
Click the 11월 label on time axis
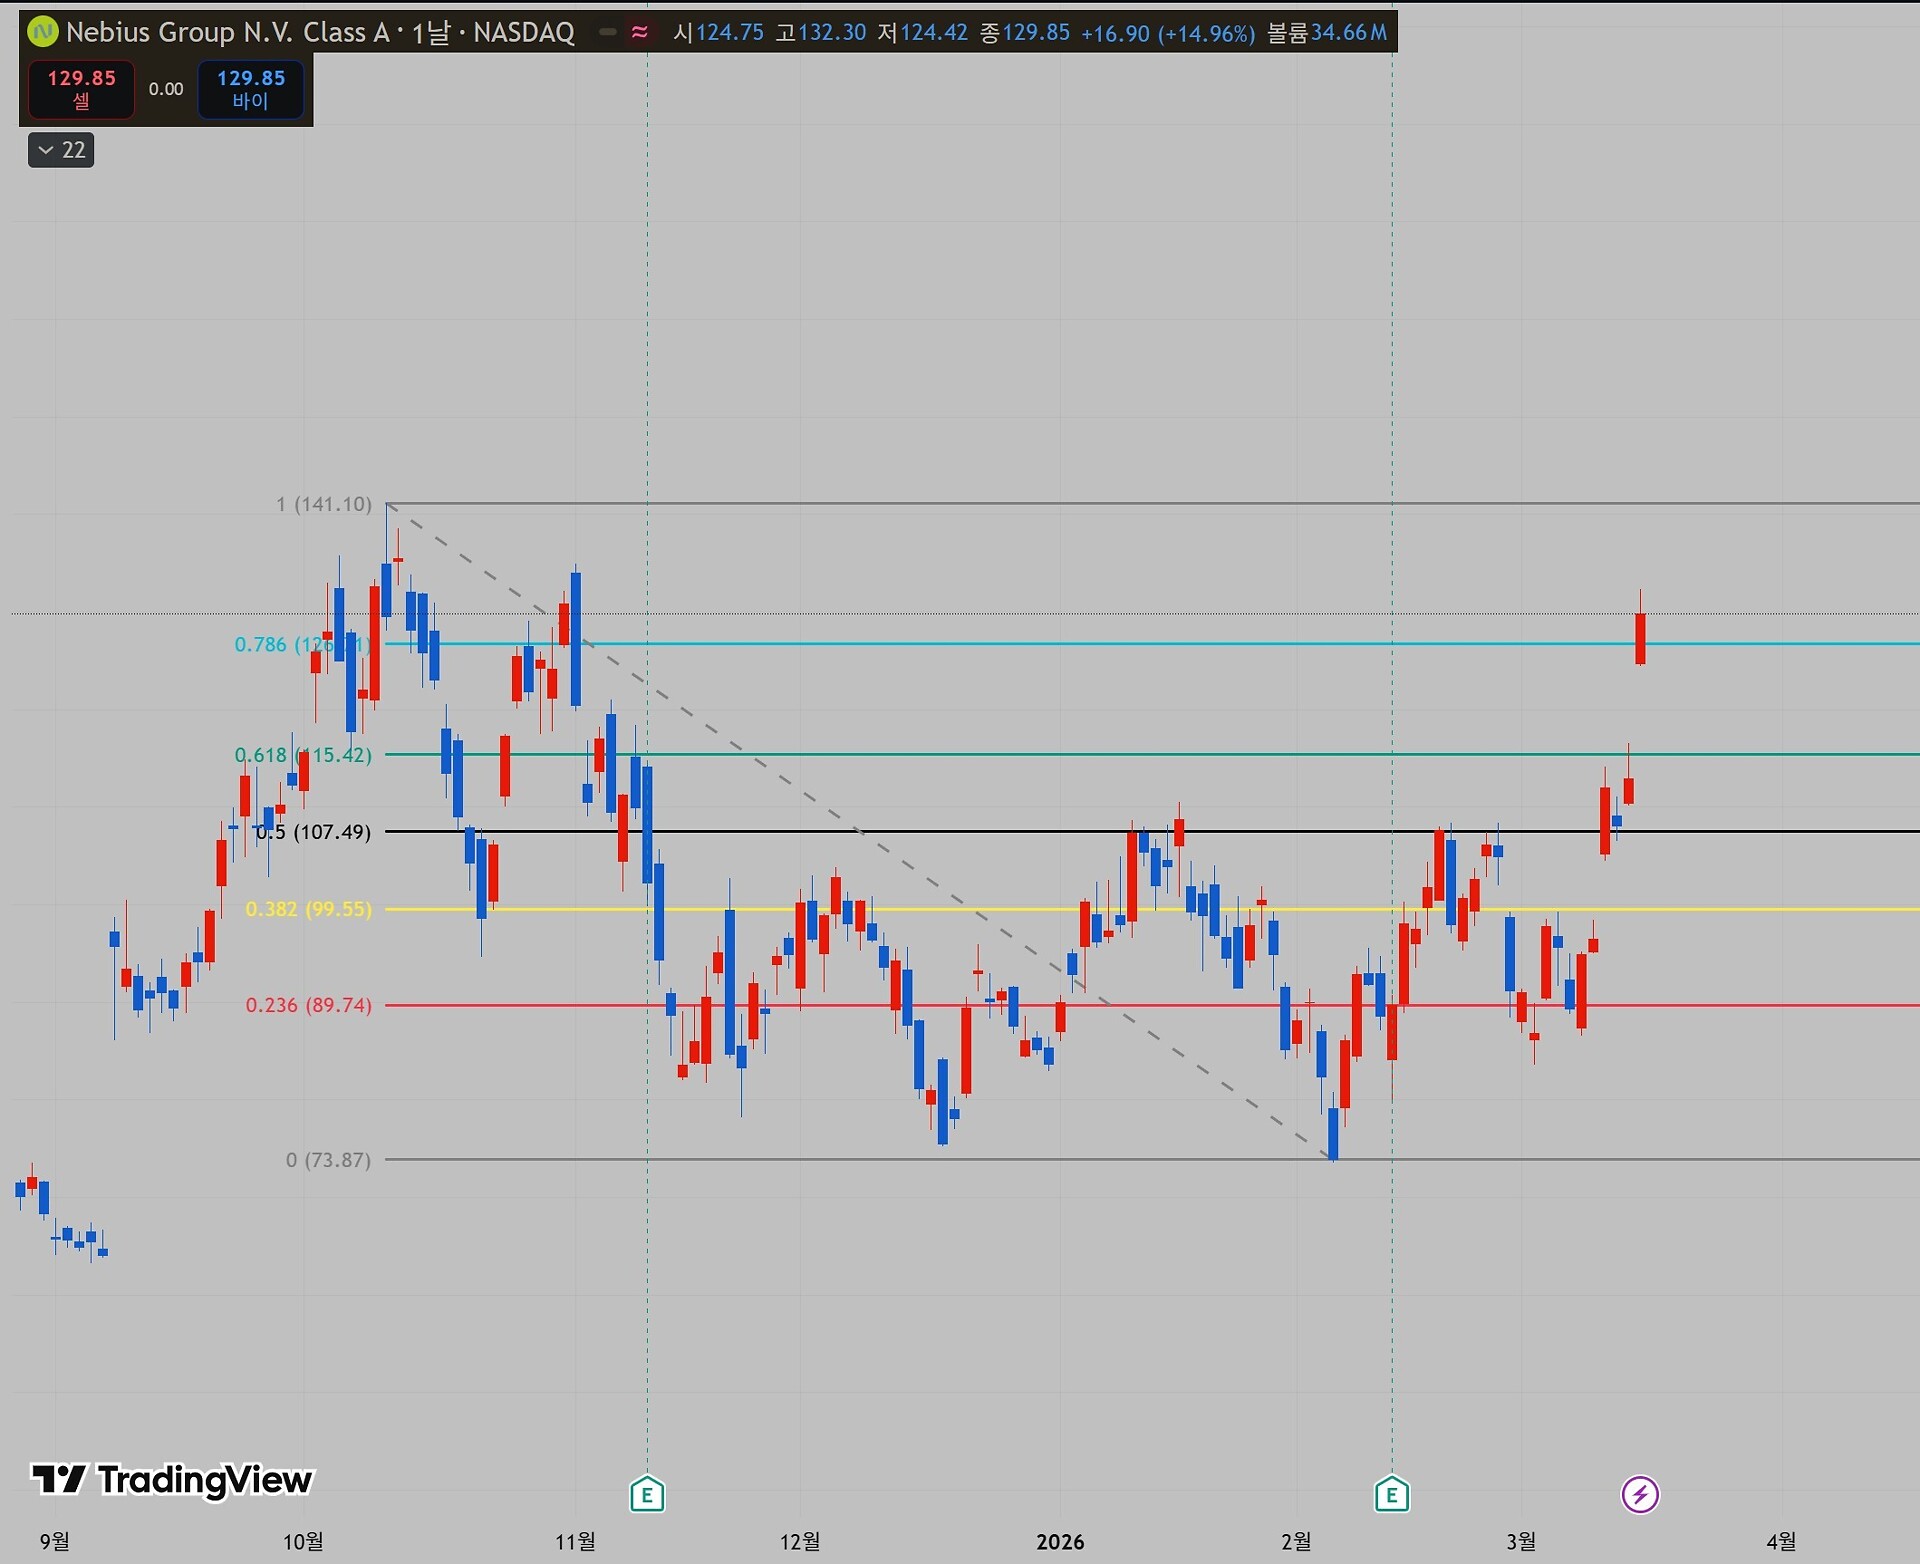575,1541
